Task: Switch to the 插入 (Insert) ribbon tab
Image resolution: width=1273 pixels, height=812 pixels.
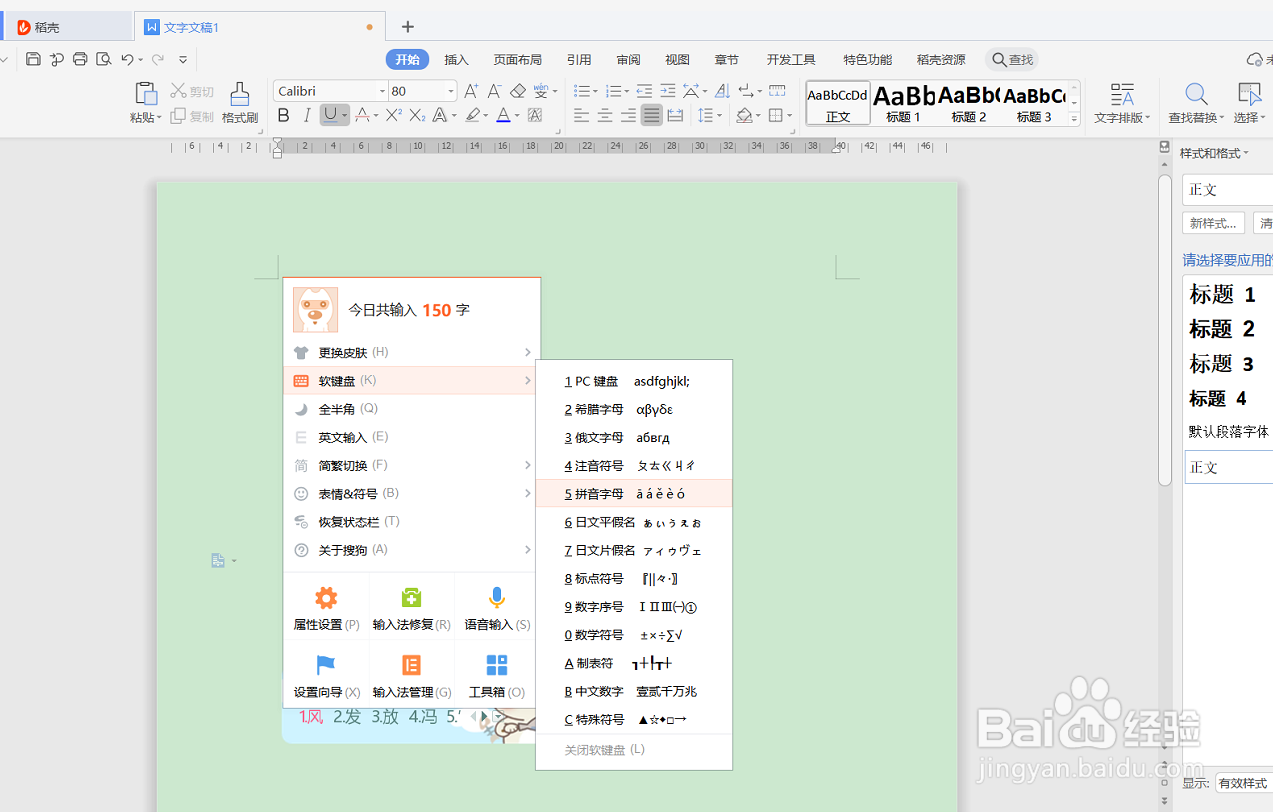Action: point(457,60)
